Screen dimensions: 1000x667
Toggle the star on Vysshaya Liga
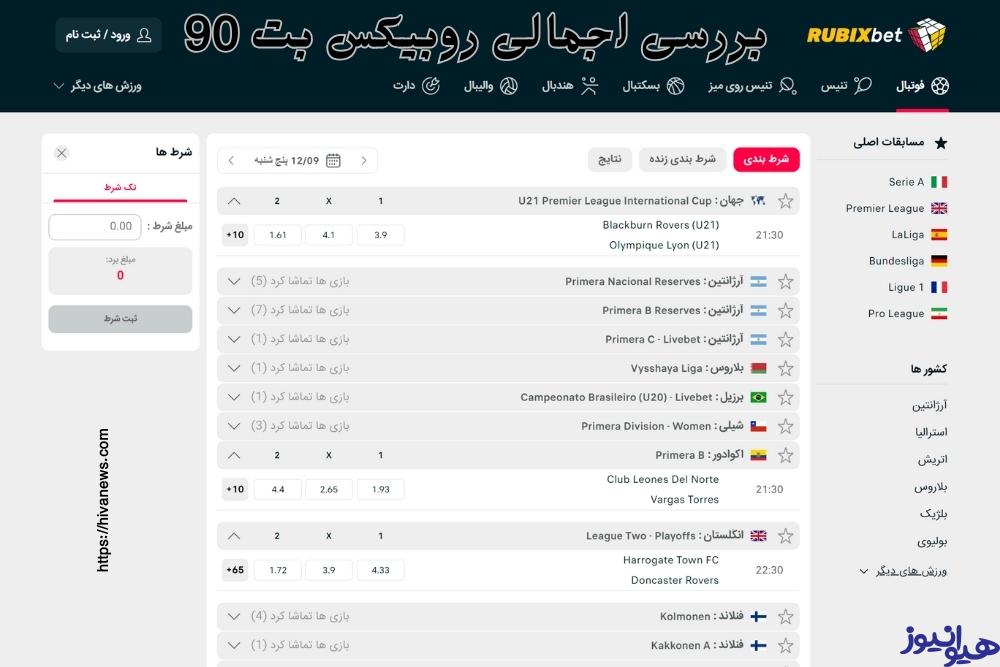pyautogui.click(x=786, y=368)
